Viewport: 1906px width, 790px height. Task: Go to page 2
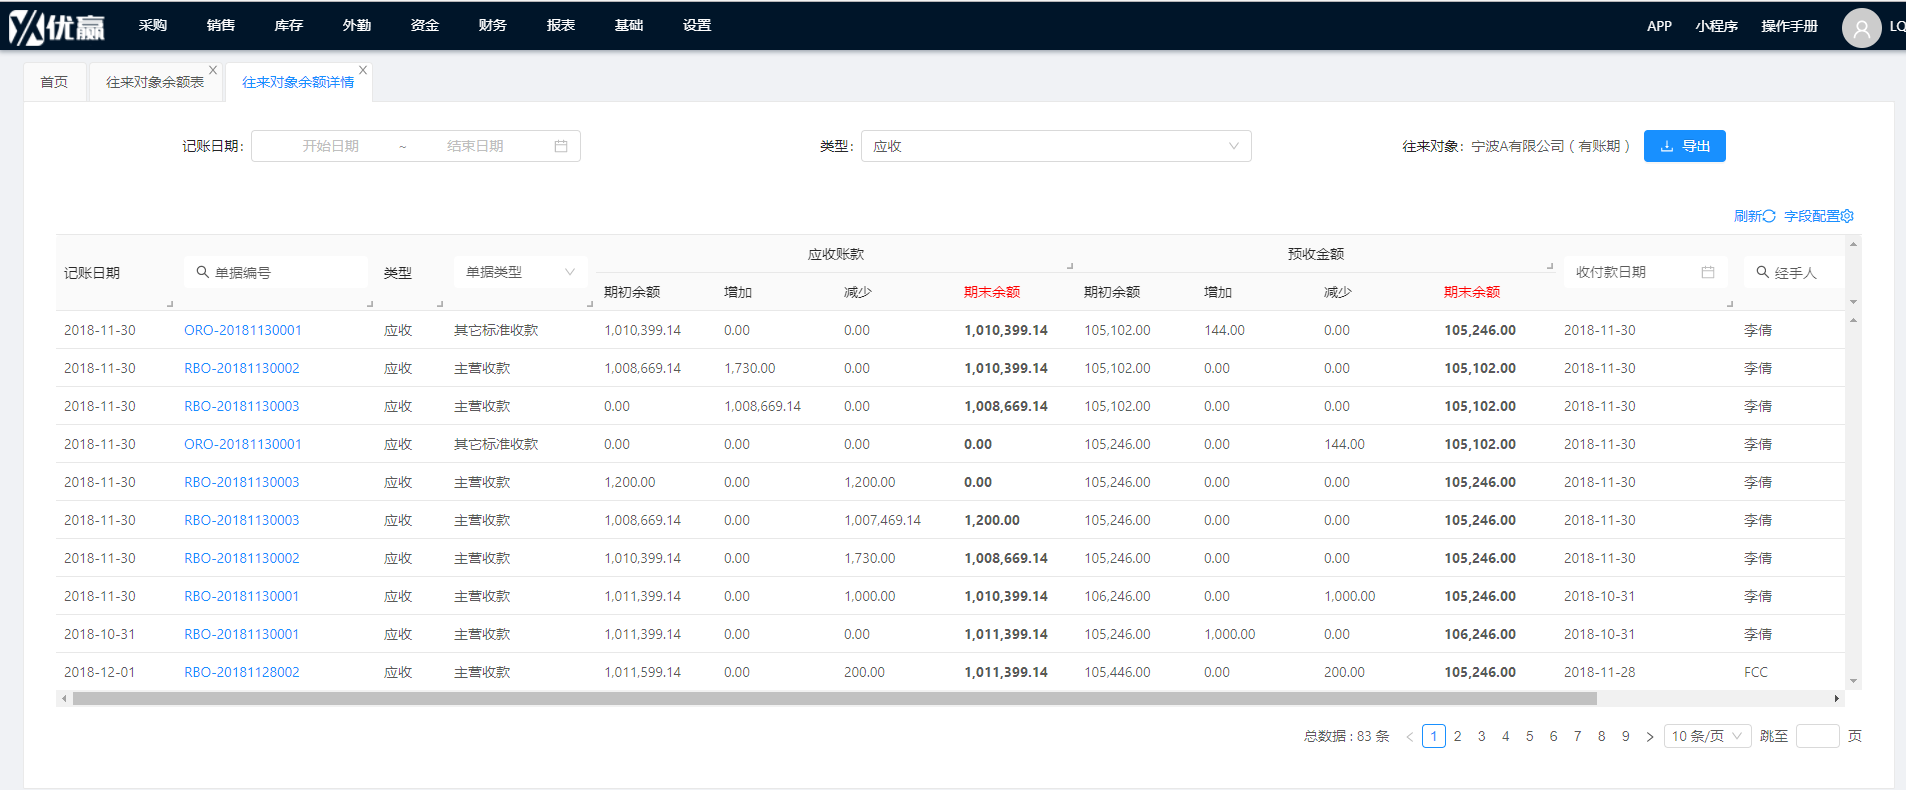(1458, 737)
